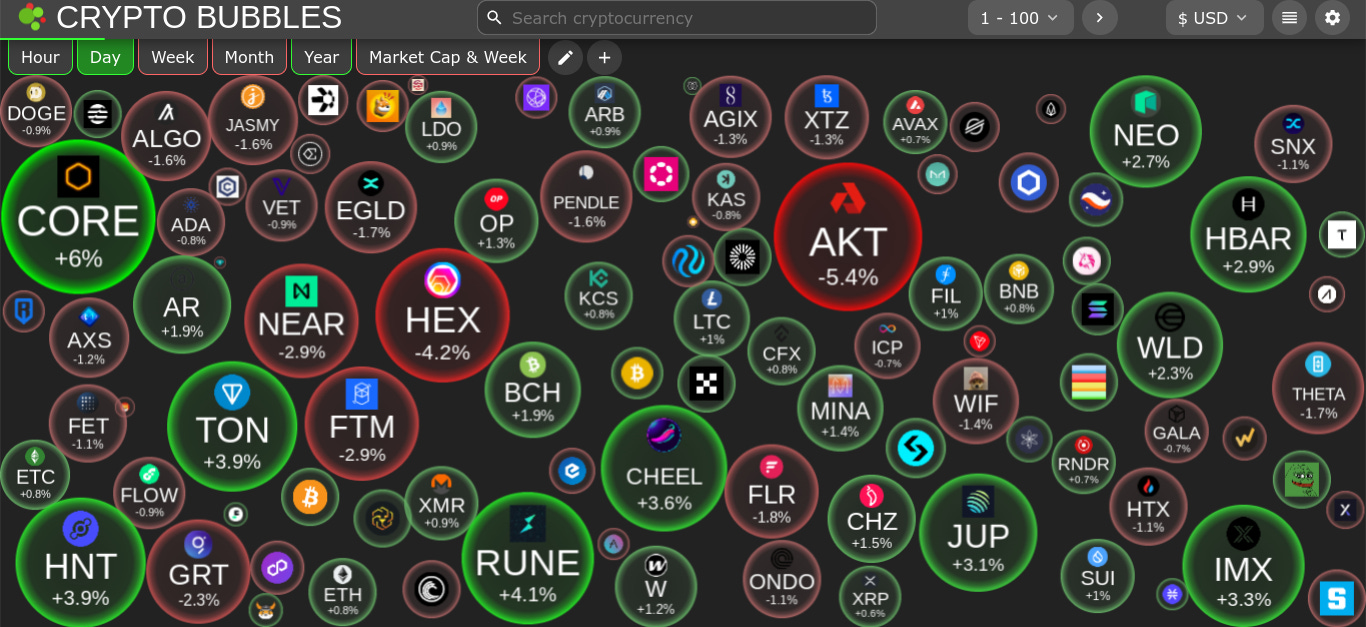Open the SUI +1% bubble
1366x627 pixels.
(1097, 575)
